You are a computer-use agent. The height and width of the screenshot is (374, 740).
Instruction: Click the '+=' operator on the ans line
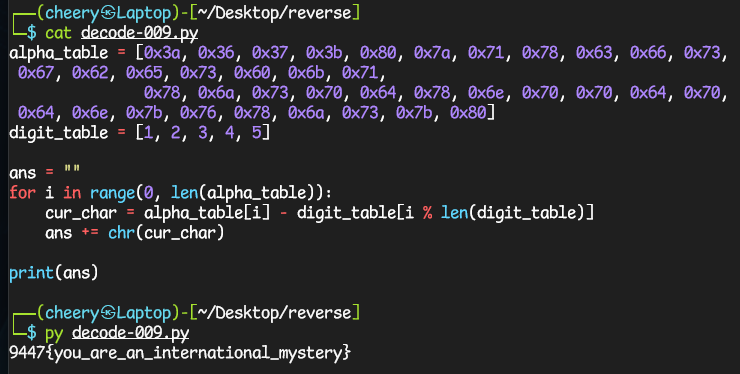click(x=90, y=233)
